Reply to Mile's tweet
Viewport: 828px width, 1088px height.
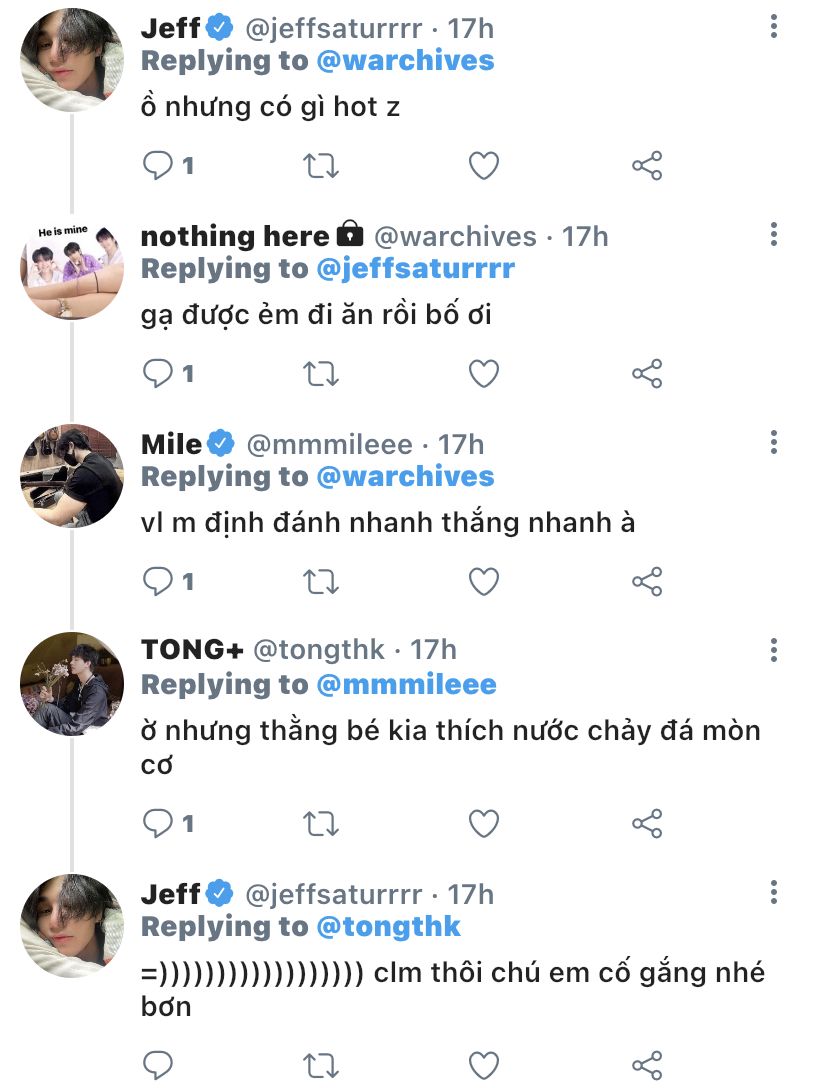pyautogui.click(x=158, y=580)
